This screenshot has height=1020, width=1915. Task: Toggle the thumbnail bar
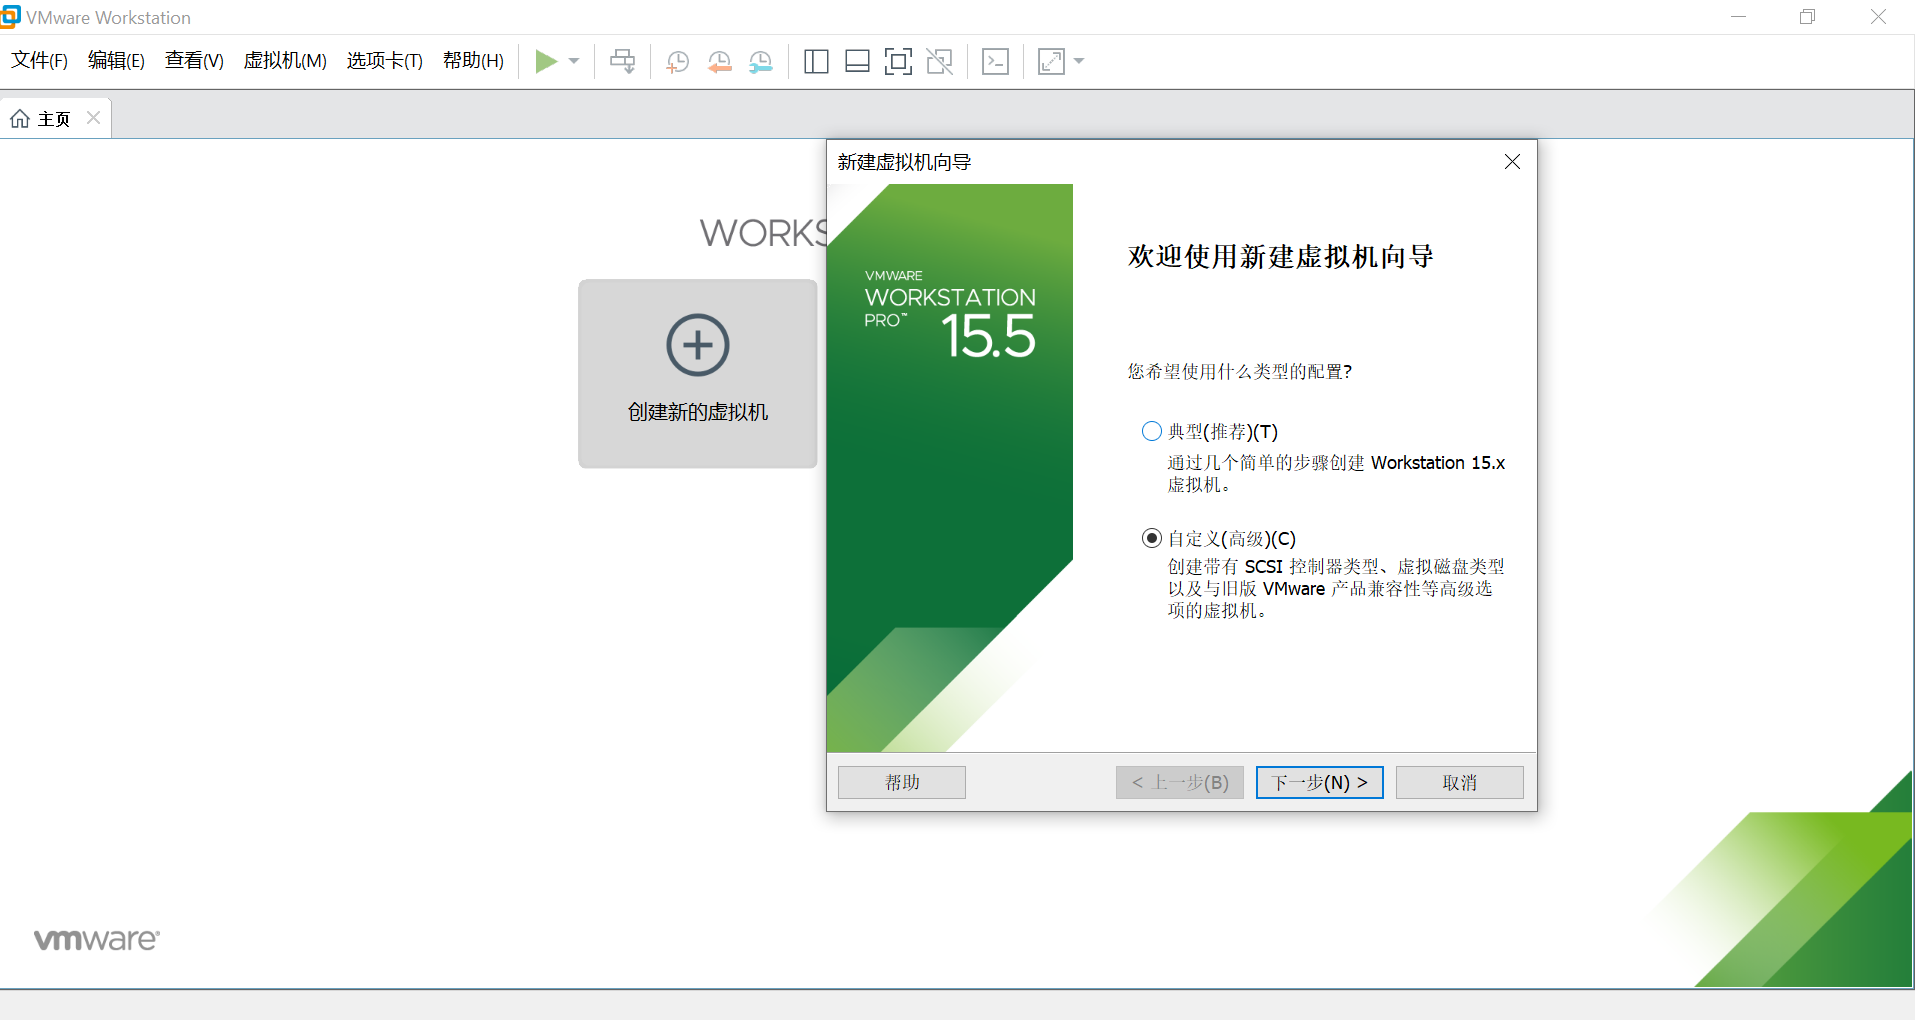pos(857,61)
